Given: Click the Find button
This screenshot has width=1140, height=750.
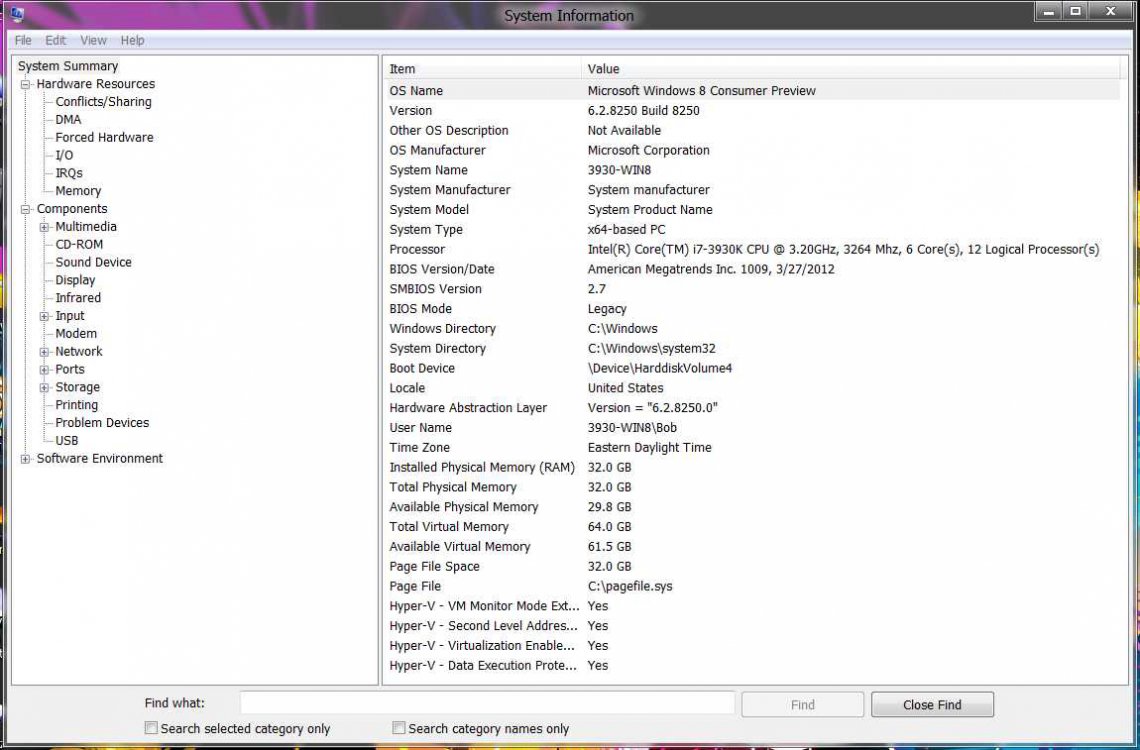Looking at the screenshot, I should [x=803, y=704].
